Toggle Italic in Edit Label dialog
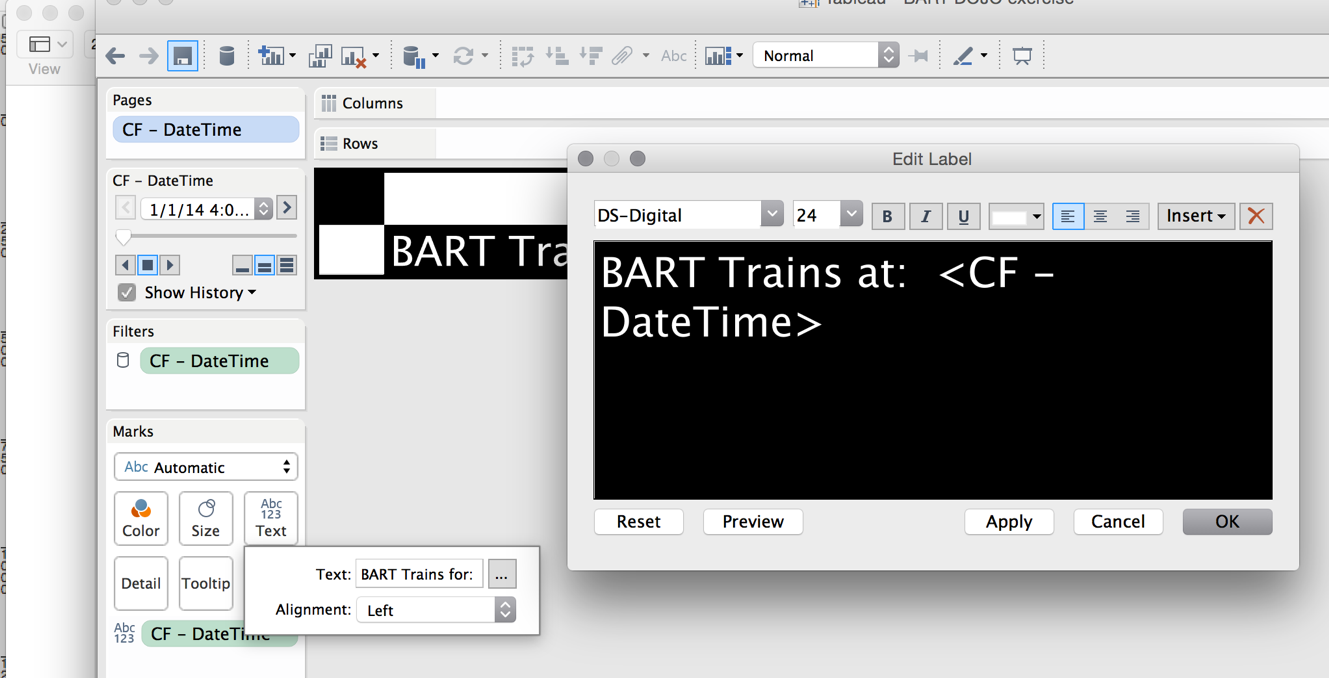Image resolution: width=1329 pixels, height=678 pixels. coord(925,216)
